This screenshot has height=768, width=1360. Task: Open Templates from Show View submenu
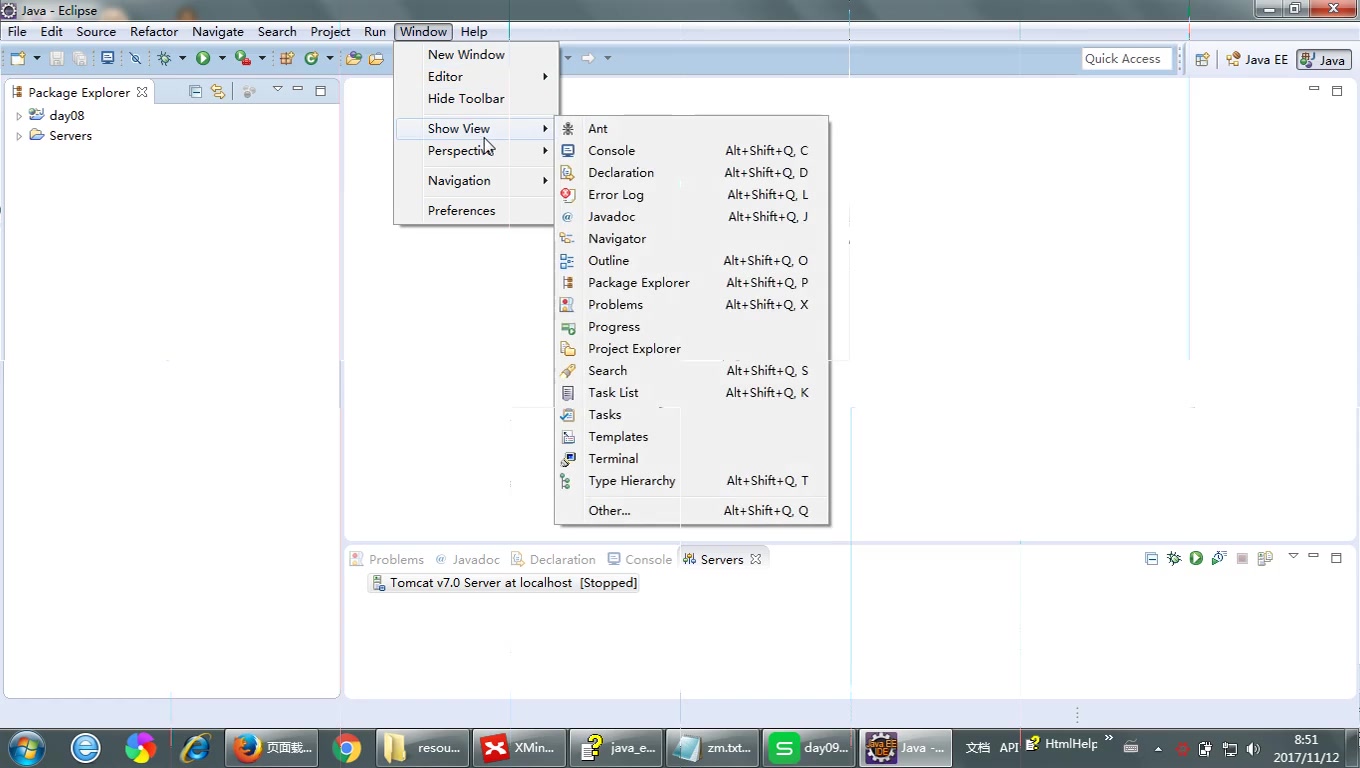tap(691, 437)
